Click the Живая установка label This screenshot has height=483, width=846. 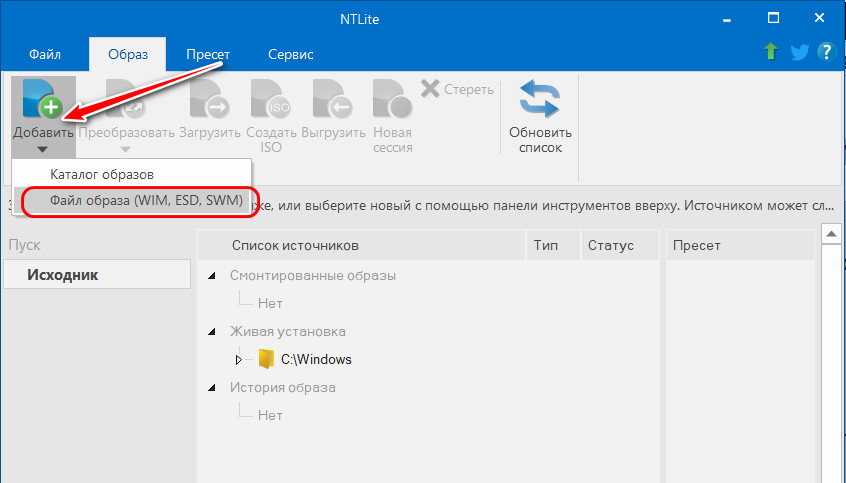point(288,331)
